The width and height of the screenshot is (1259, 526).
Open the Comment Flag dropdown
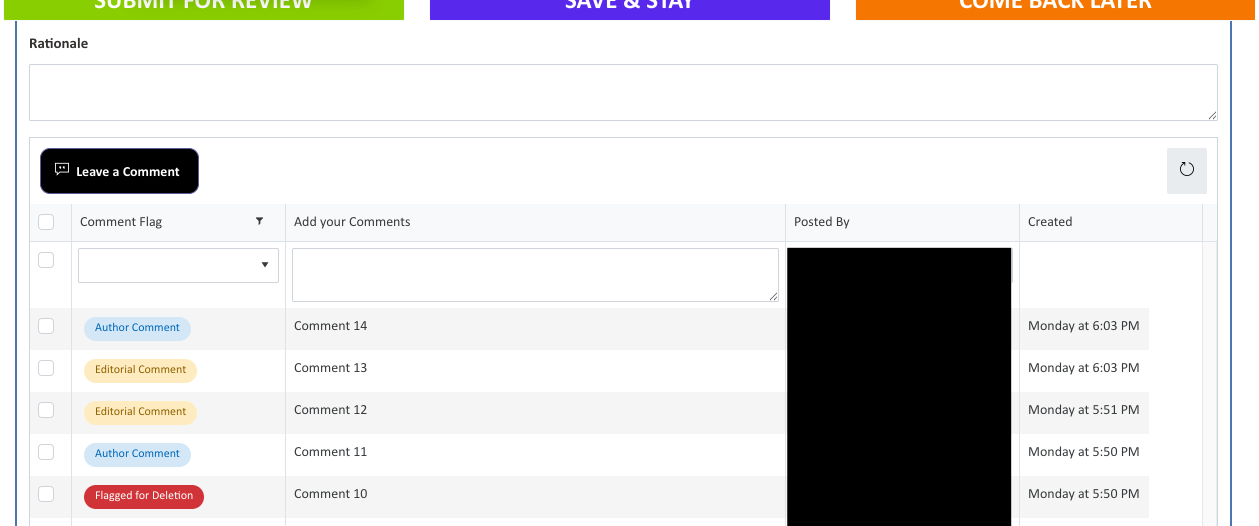pyautogui.click(x=178, y=265)
